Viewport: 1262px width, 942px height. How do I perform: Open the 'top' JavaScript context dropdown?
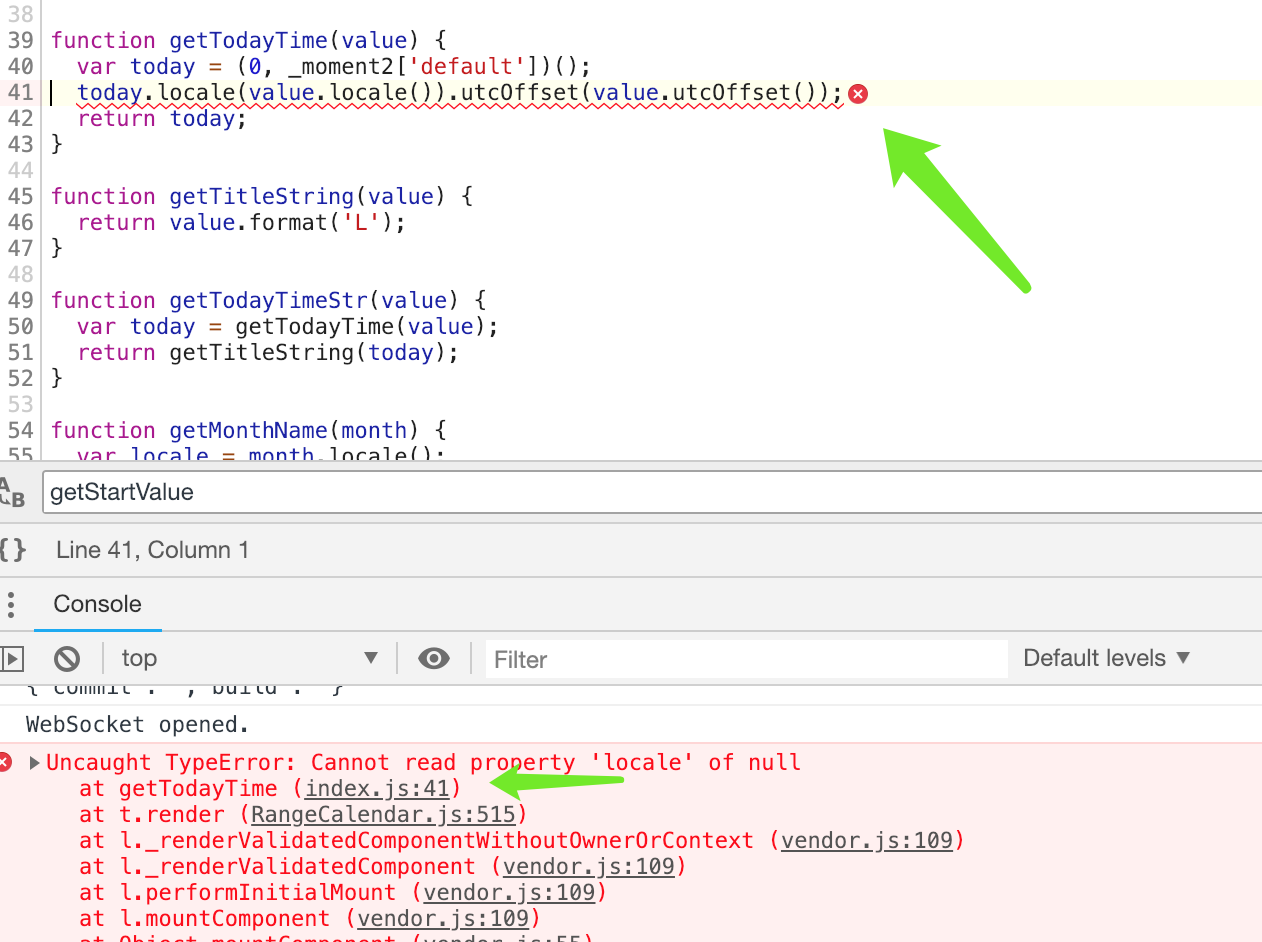[249, 658]
